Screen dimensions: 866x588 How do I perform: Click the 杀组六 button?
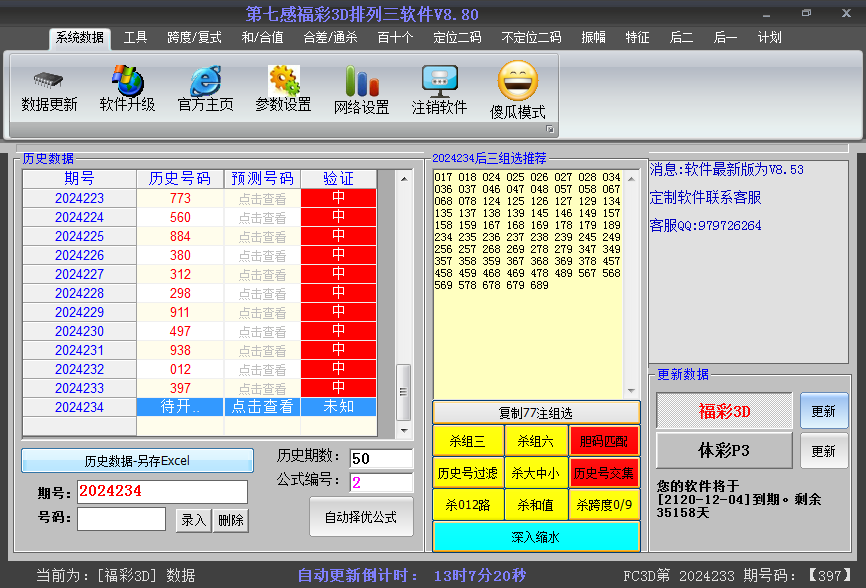536,441
